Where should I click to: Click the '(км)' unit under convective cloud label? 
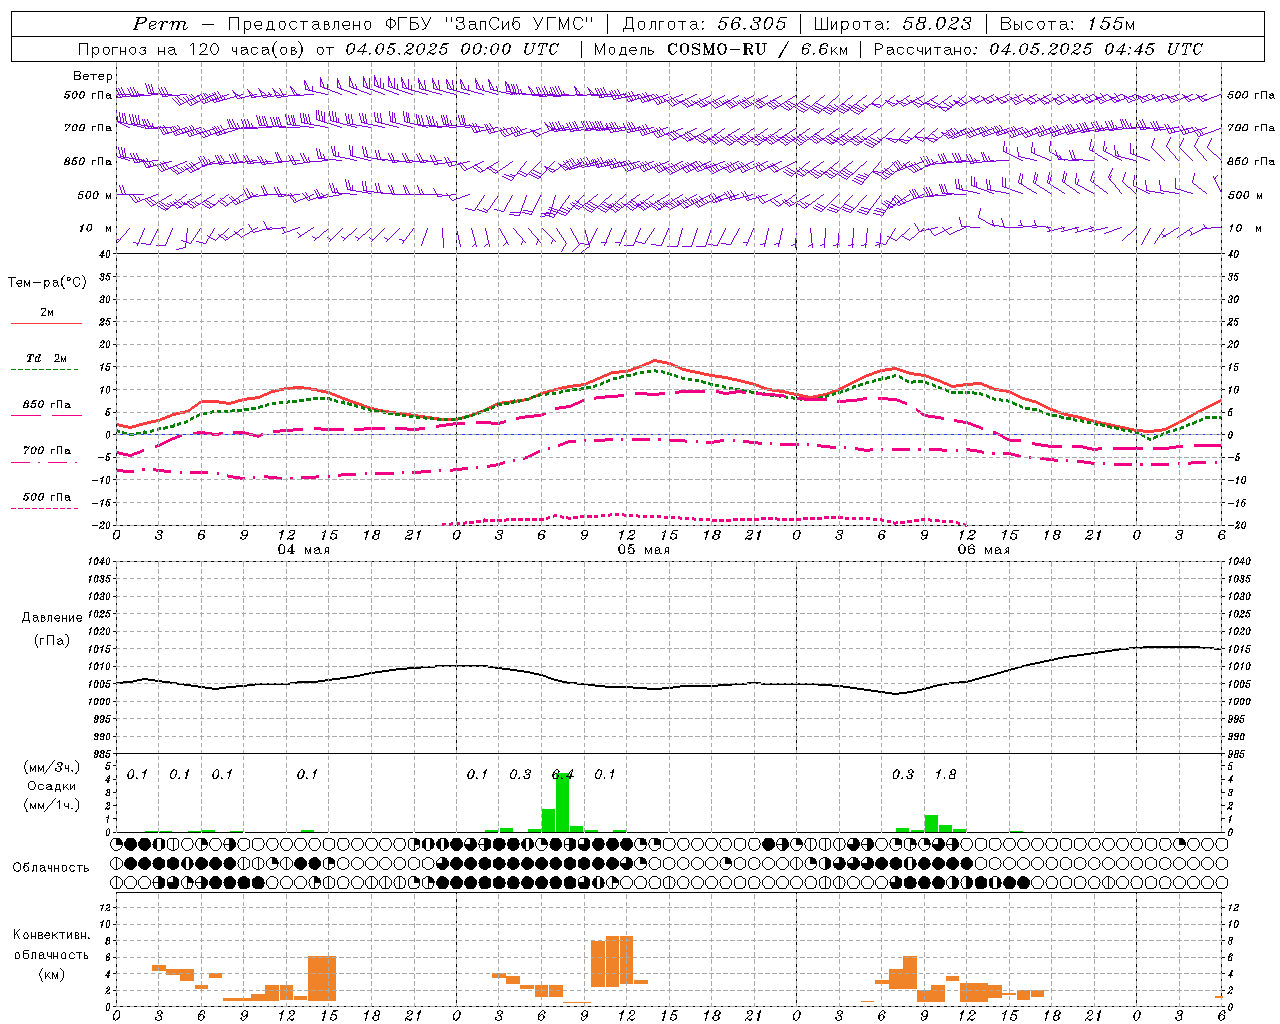[x=52, y=973]
